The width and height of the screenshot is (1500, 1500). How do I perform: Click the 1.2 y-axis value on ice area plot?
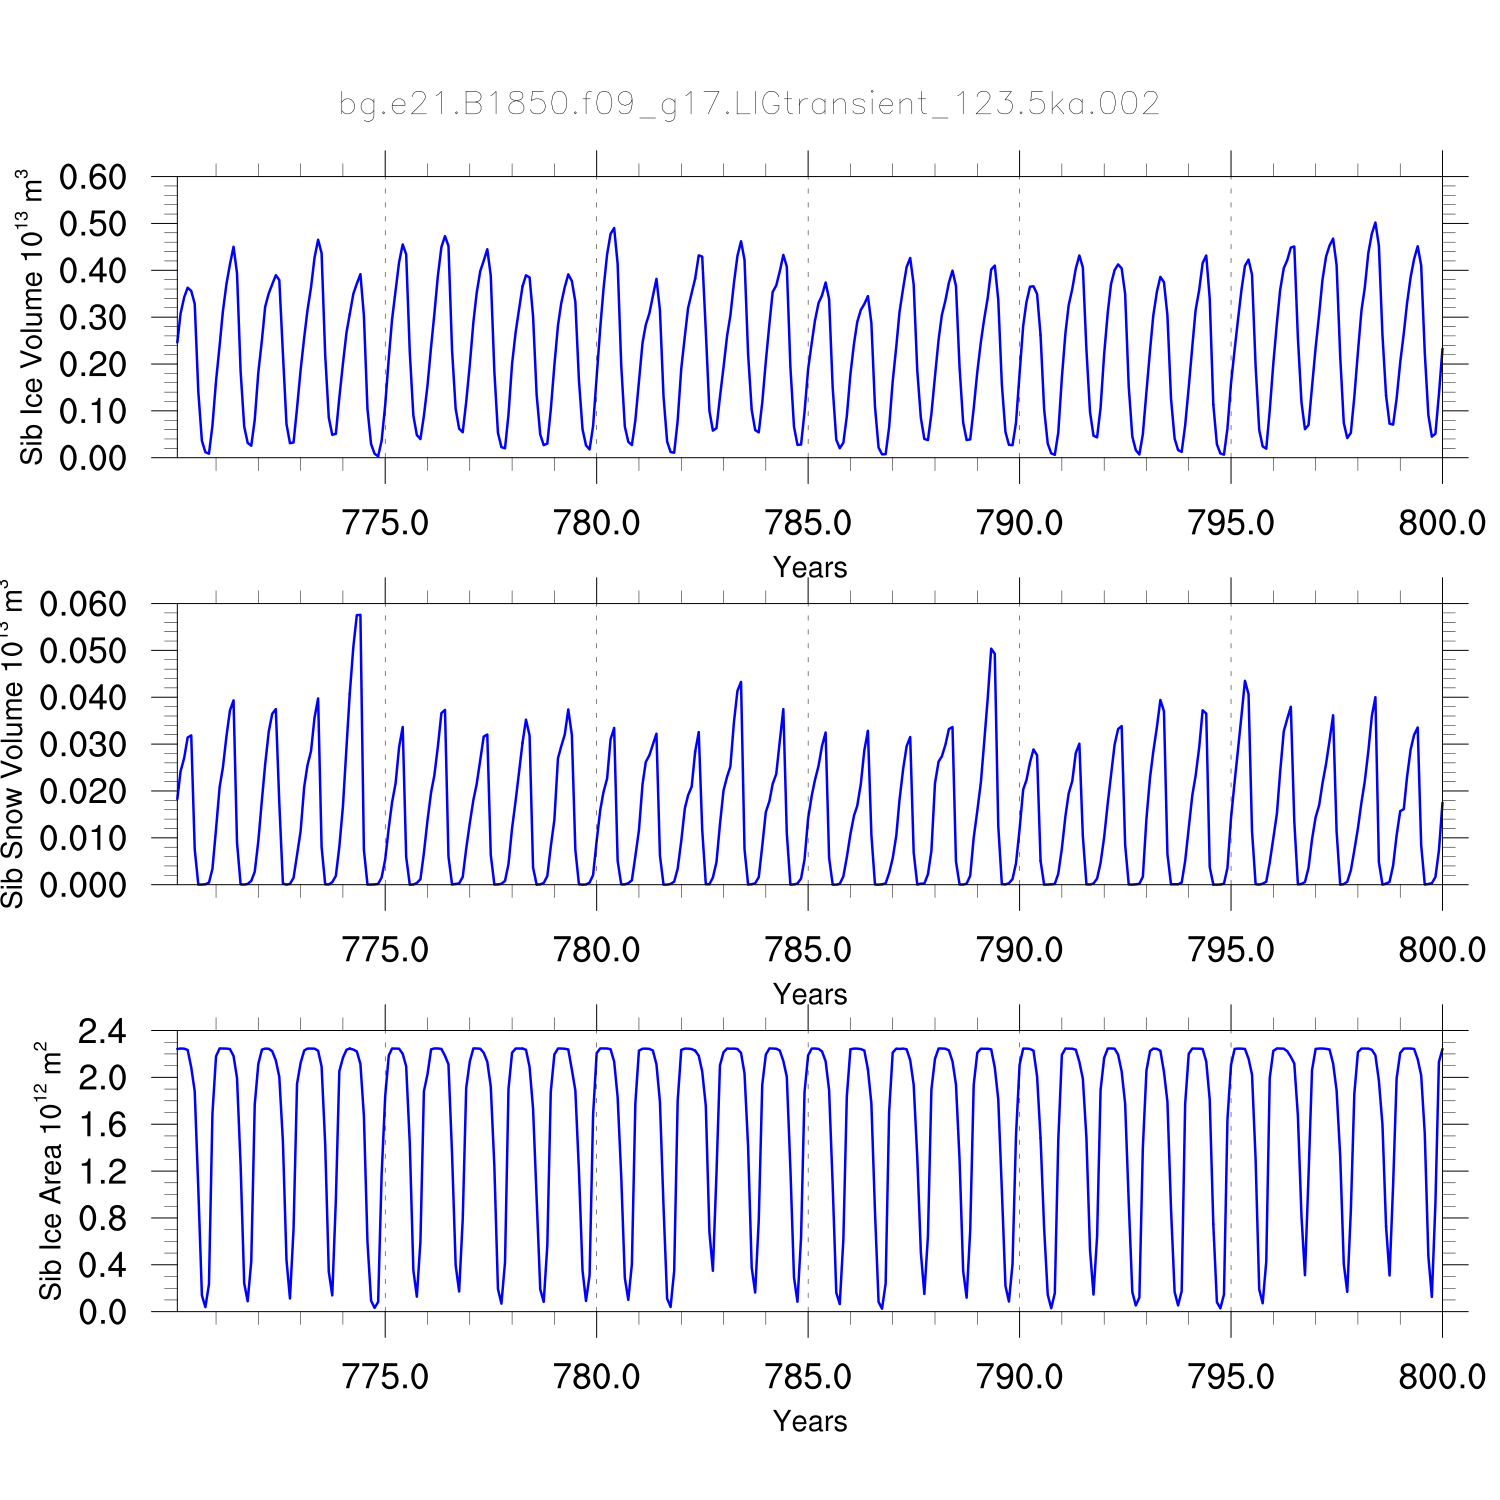coord(102,1171)
